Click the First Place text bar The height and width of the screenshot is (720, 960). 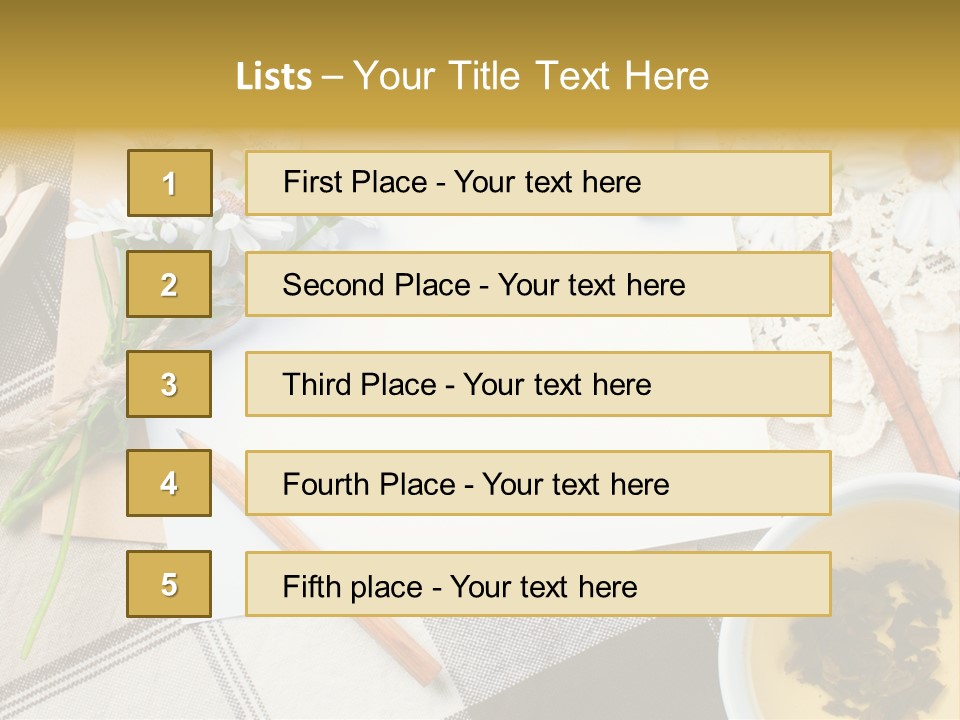(x=538, y=183)
